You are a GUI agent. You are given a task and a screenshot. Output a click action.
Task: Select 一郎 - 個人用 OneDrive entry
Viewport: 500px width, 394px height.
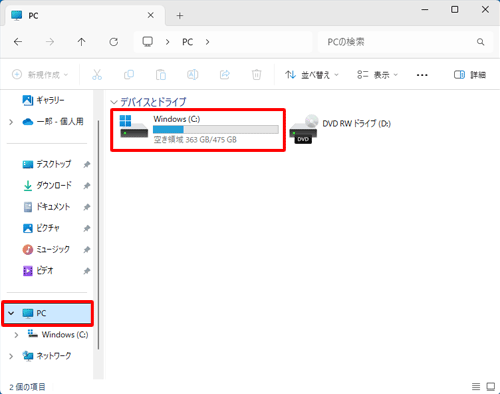(53, 122)
